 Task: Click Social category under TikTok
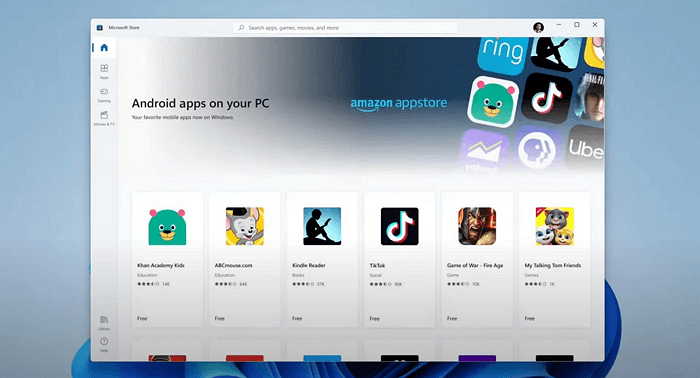pos(375,275)
